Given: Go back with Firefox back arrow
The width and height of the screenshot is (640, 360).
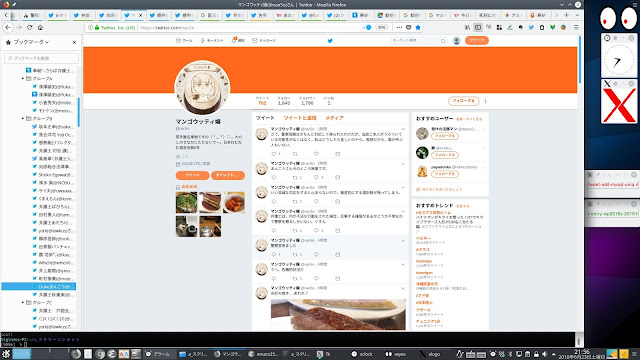Looking at the screenshot, I should click(8, 27).
